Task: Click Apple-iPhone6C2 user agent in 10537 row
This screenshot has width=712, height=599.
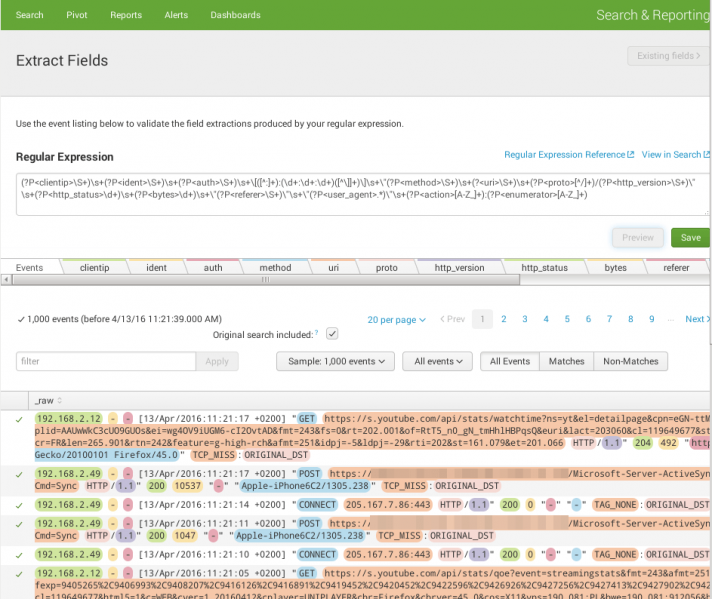Action: pyautogui.click(x=305, y=486)
